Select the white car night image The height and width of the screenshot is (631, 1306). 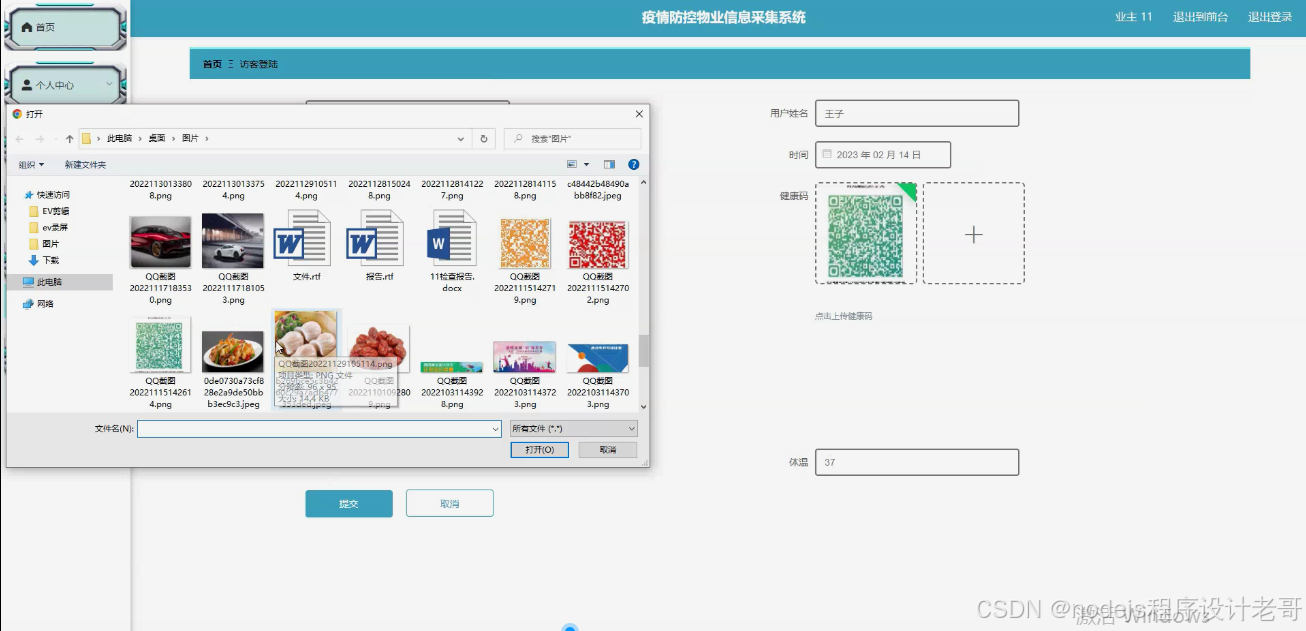tap(233, 241)
